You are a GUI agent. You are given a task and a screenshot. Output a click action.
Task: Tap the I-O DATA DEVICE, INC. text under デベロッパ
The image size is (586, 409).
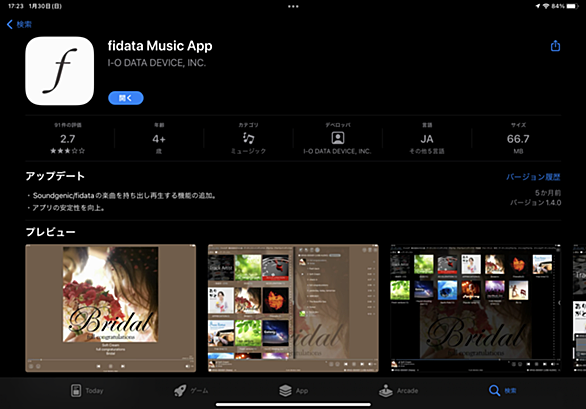point(337,151)
